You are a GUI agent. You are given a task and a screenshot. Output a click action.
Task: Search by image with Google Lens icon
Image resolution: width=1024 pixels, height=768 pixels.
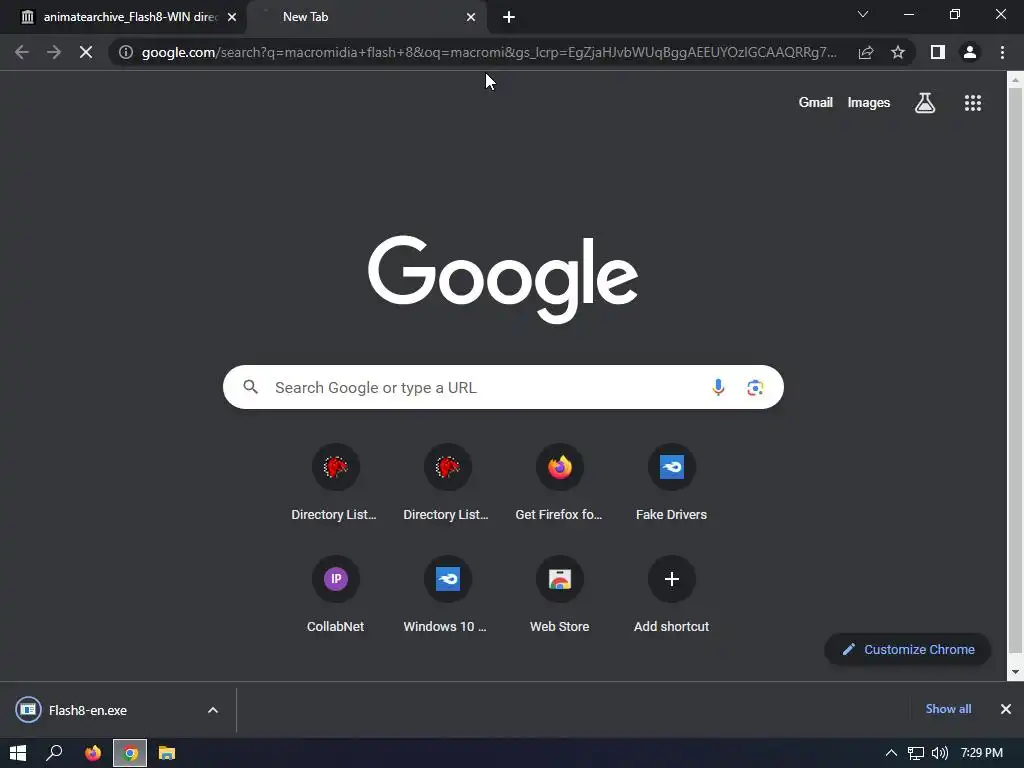[755, 387]
